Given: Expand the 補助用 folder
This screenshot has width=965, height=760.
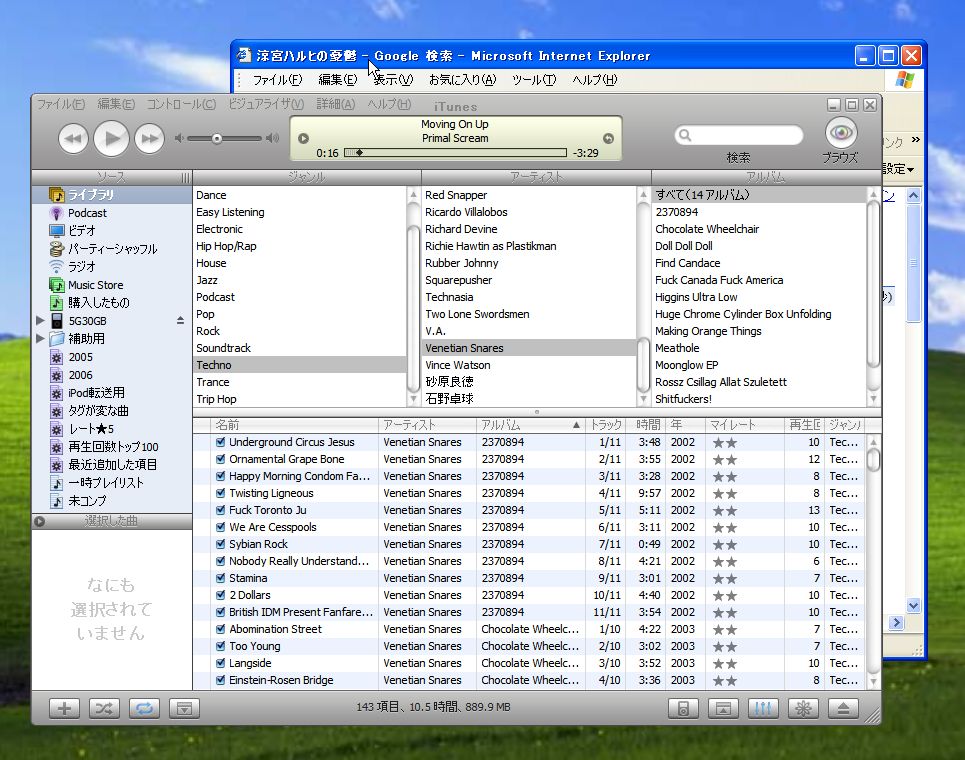Looking at the screenshot, I should [40, 338].
